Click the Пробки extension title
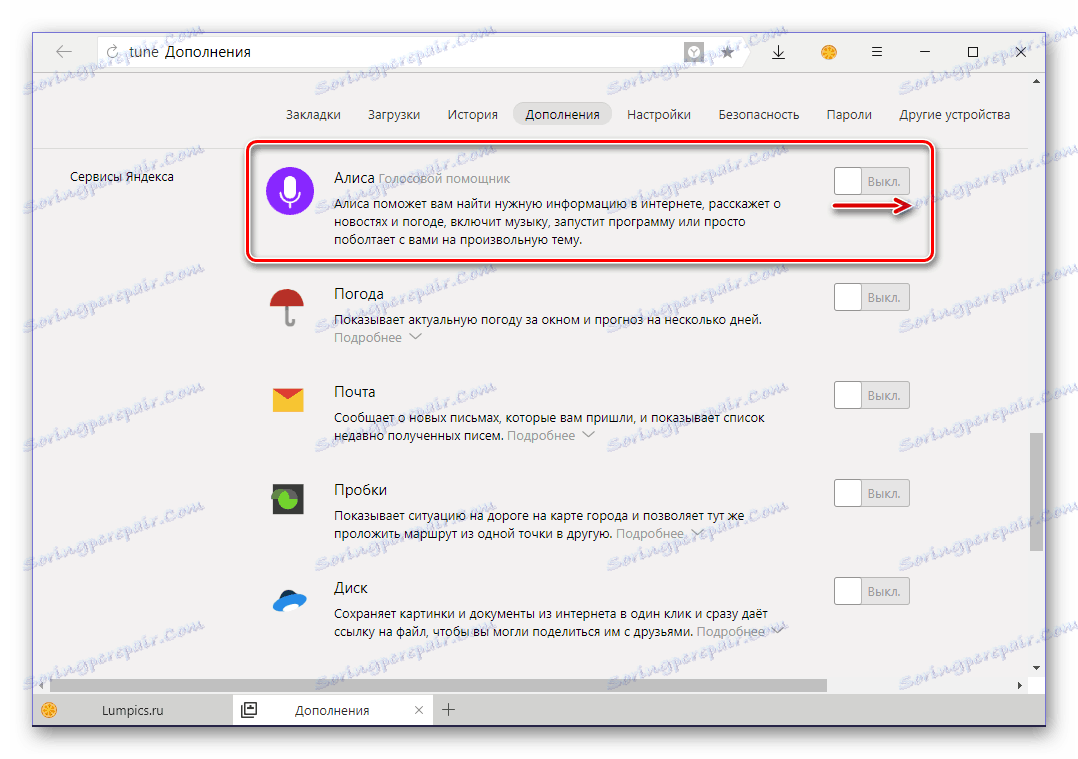Viewport: 1078px width, 759px height. tap(360, 490)
